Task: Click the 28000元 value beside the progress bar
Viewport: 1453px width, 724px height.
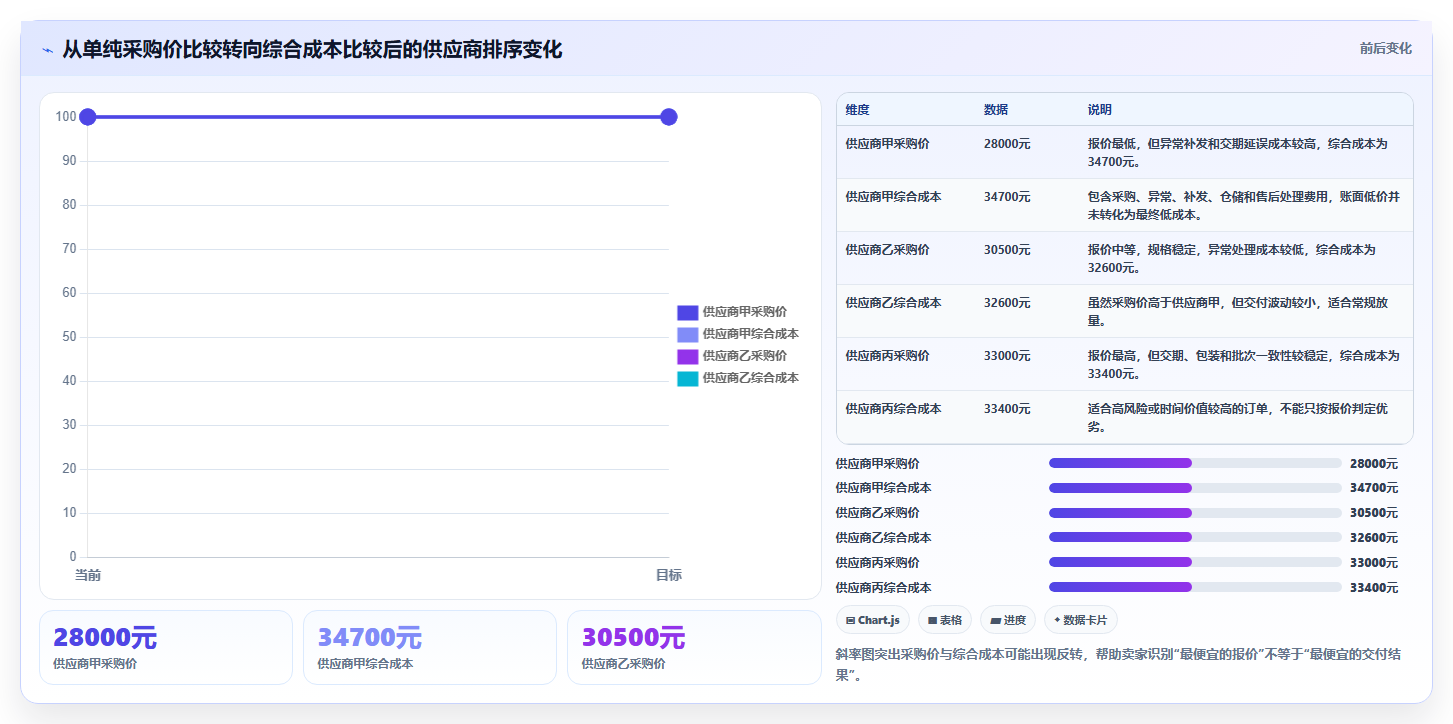Action: click(1374, 464)
